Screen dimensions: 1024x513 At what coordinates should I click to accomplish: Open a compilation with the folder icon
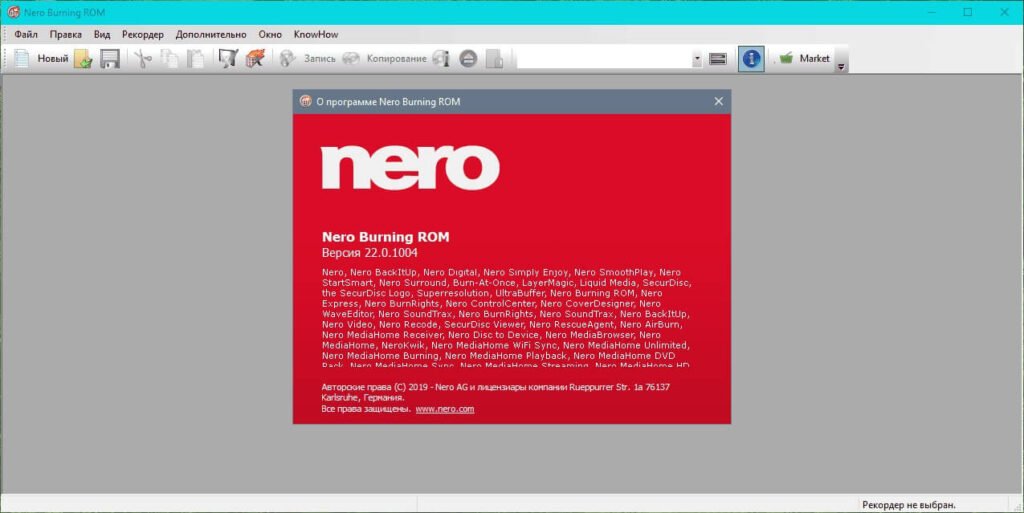pos(84,59)
